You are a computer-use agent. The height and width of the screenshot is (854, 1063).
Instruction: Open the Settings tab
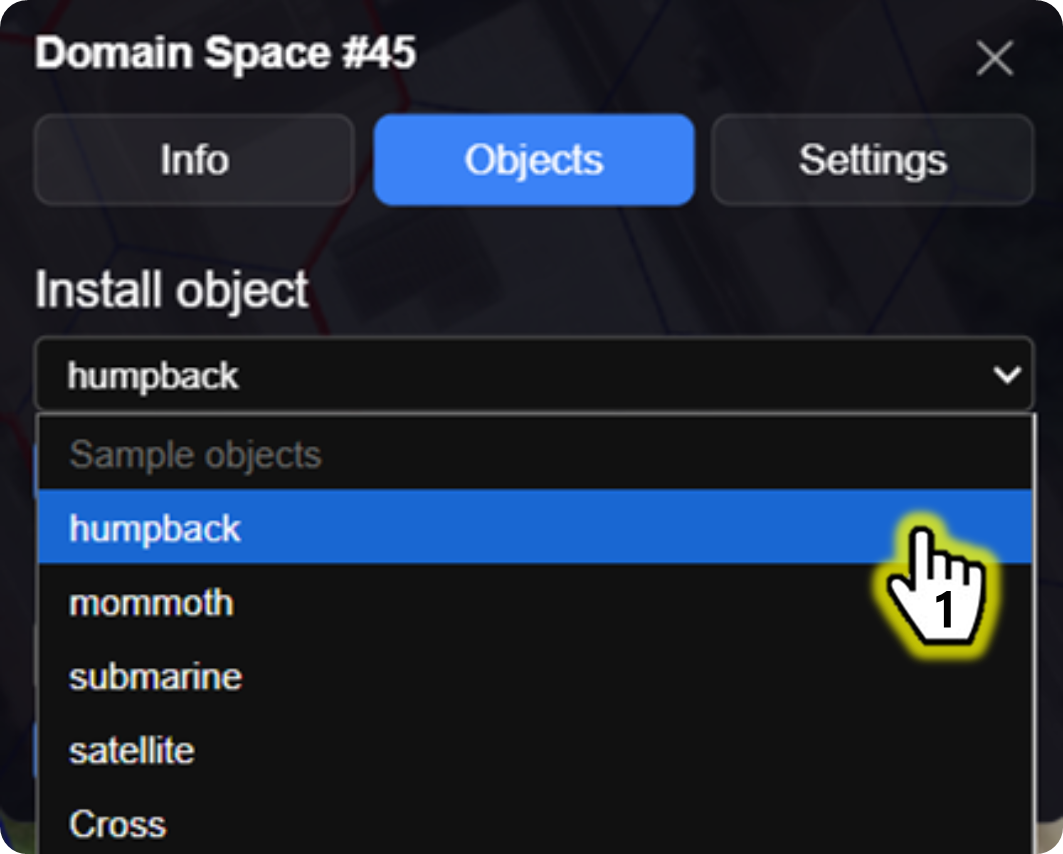872,160
